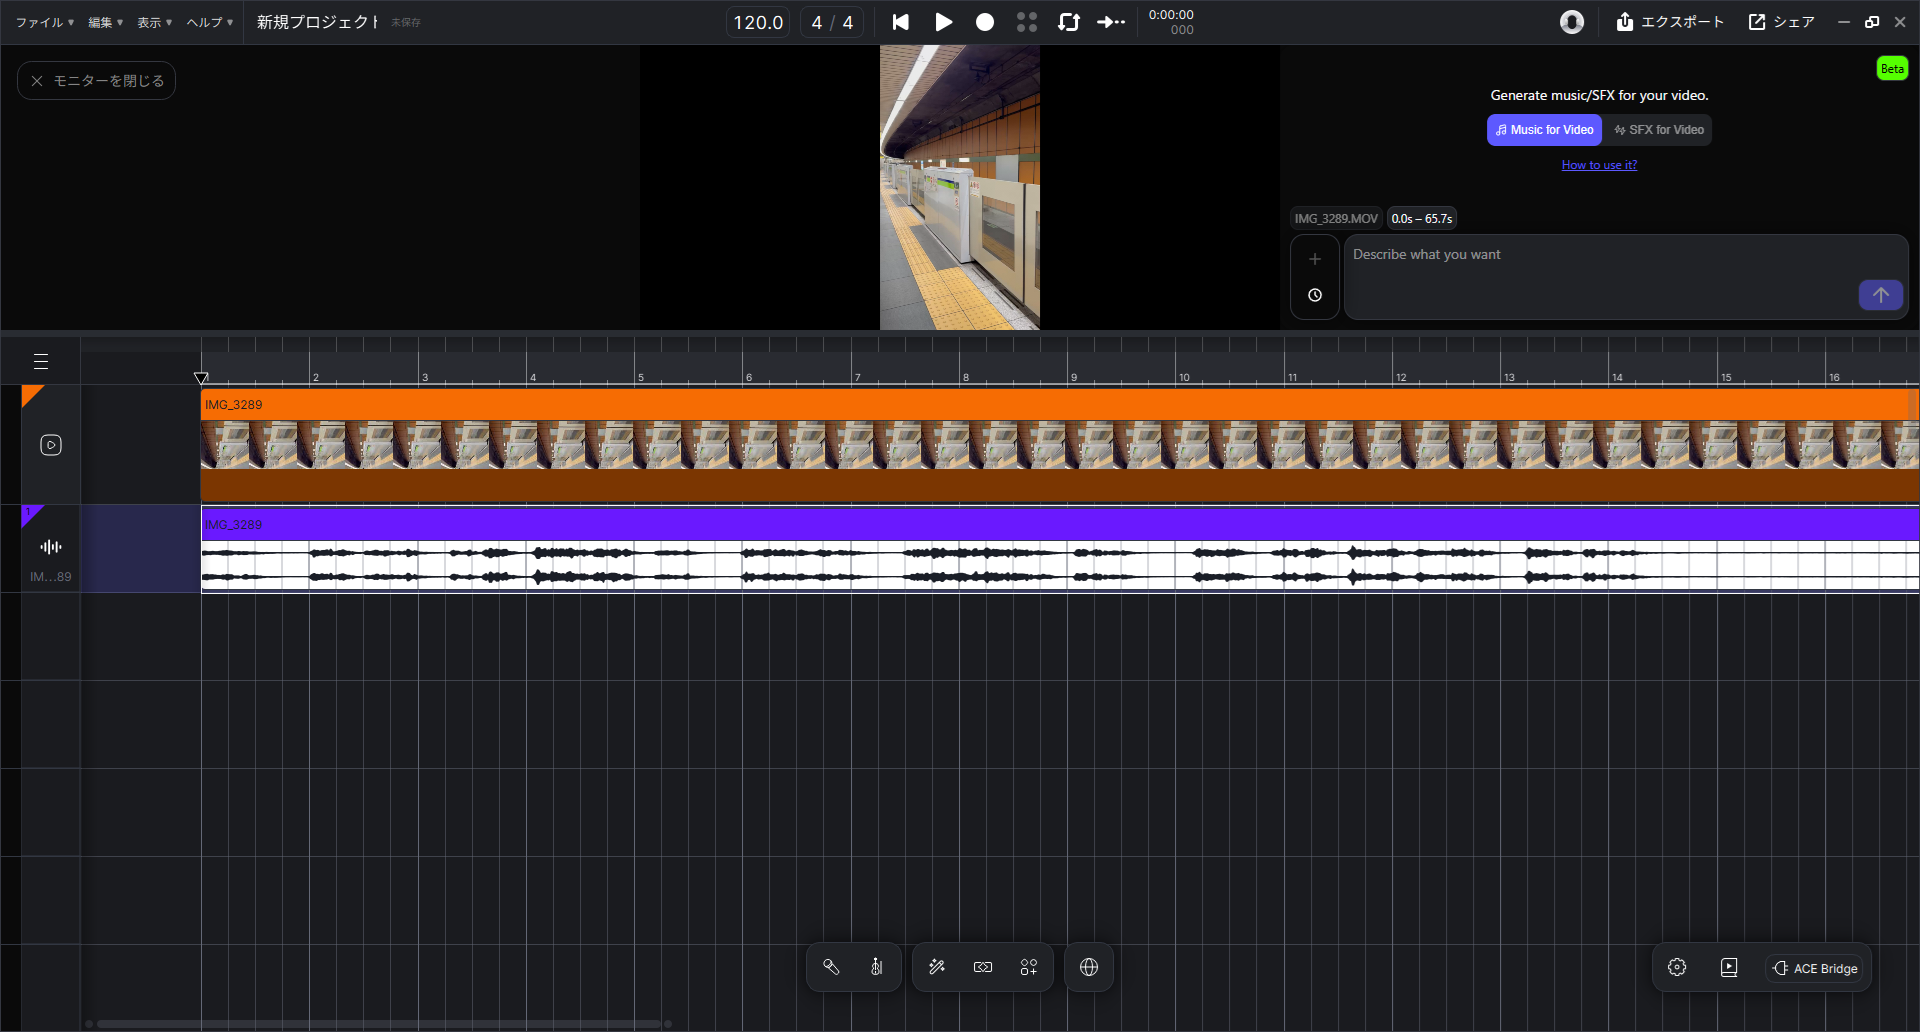The width and height of the screenshot is (1920, 1032).
Task: Open the ファイル dropdown menu
Action: coord(44,22)
